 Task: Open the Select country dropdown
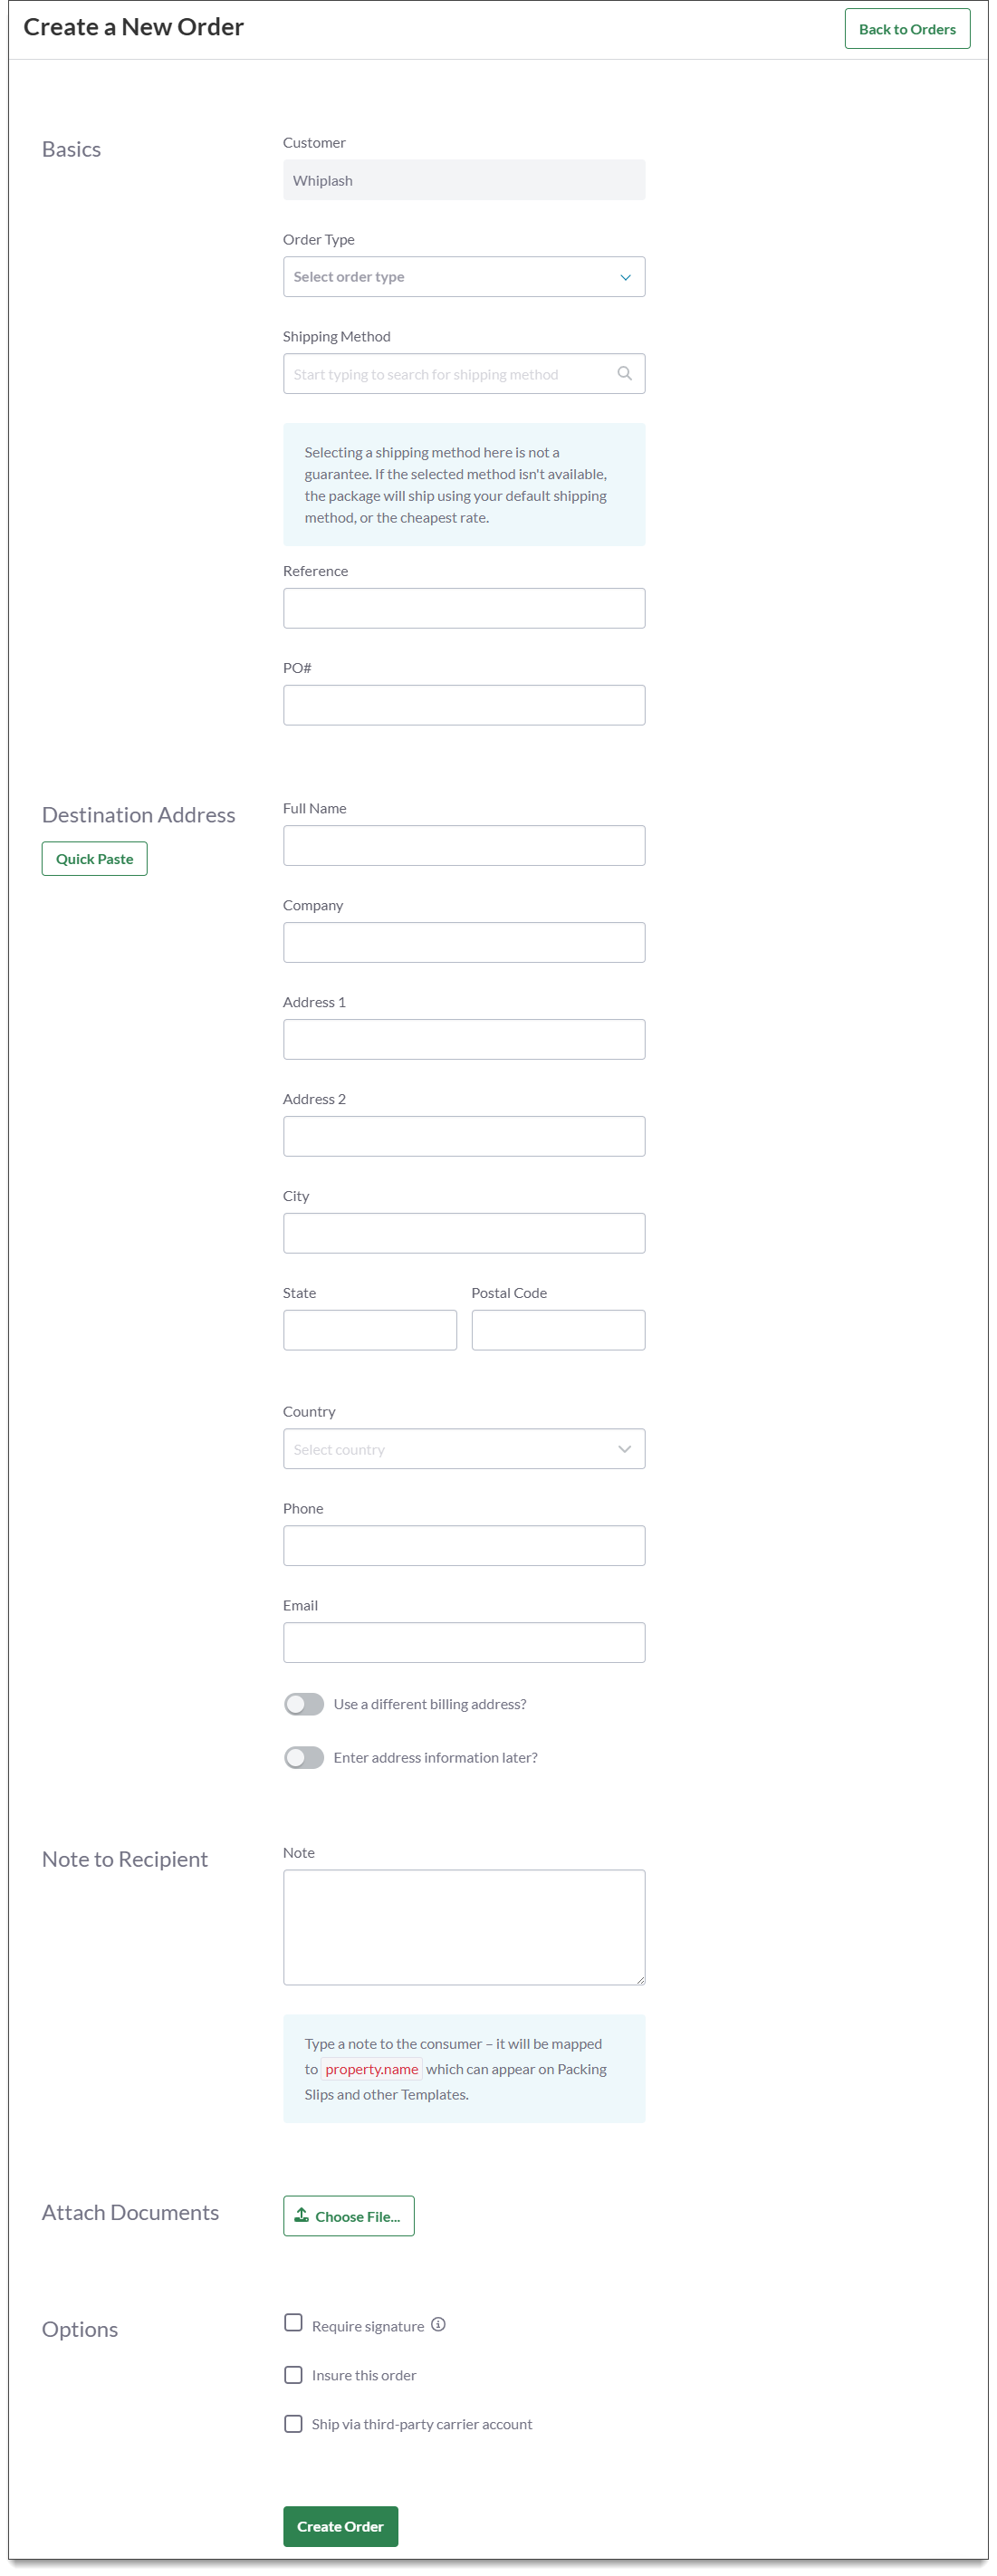tap(463, 1448)
